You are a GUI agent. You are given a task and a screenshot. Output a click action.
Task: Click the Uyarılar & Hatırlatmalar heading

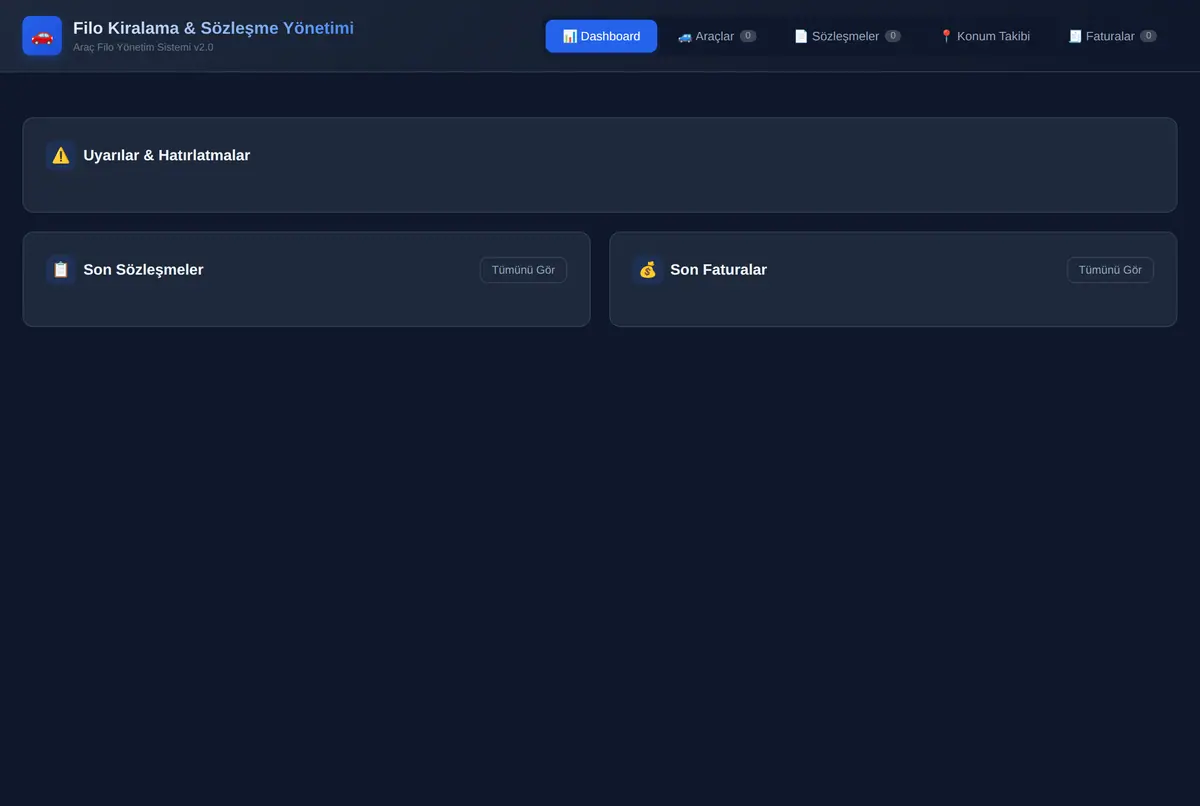click(x=167, y=155)
